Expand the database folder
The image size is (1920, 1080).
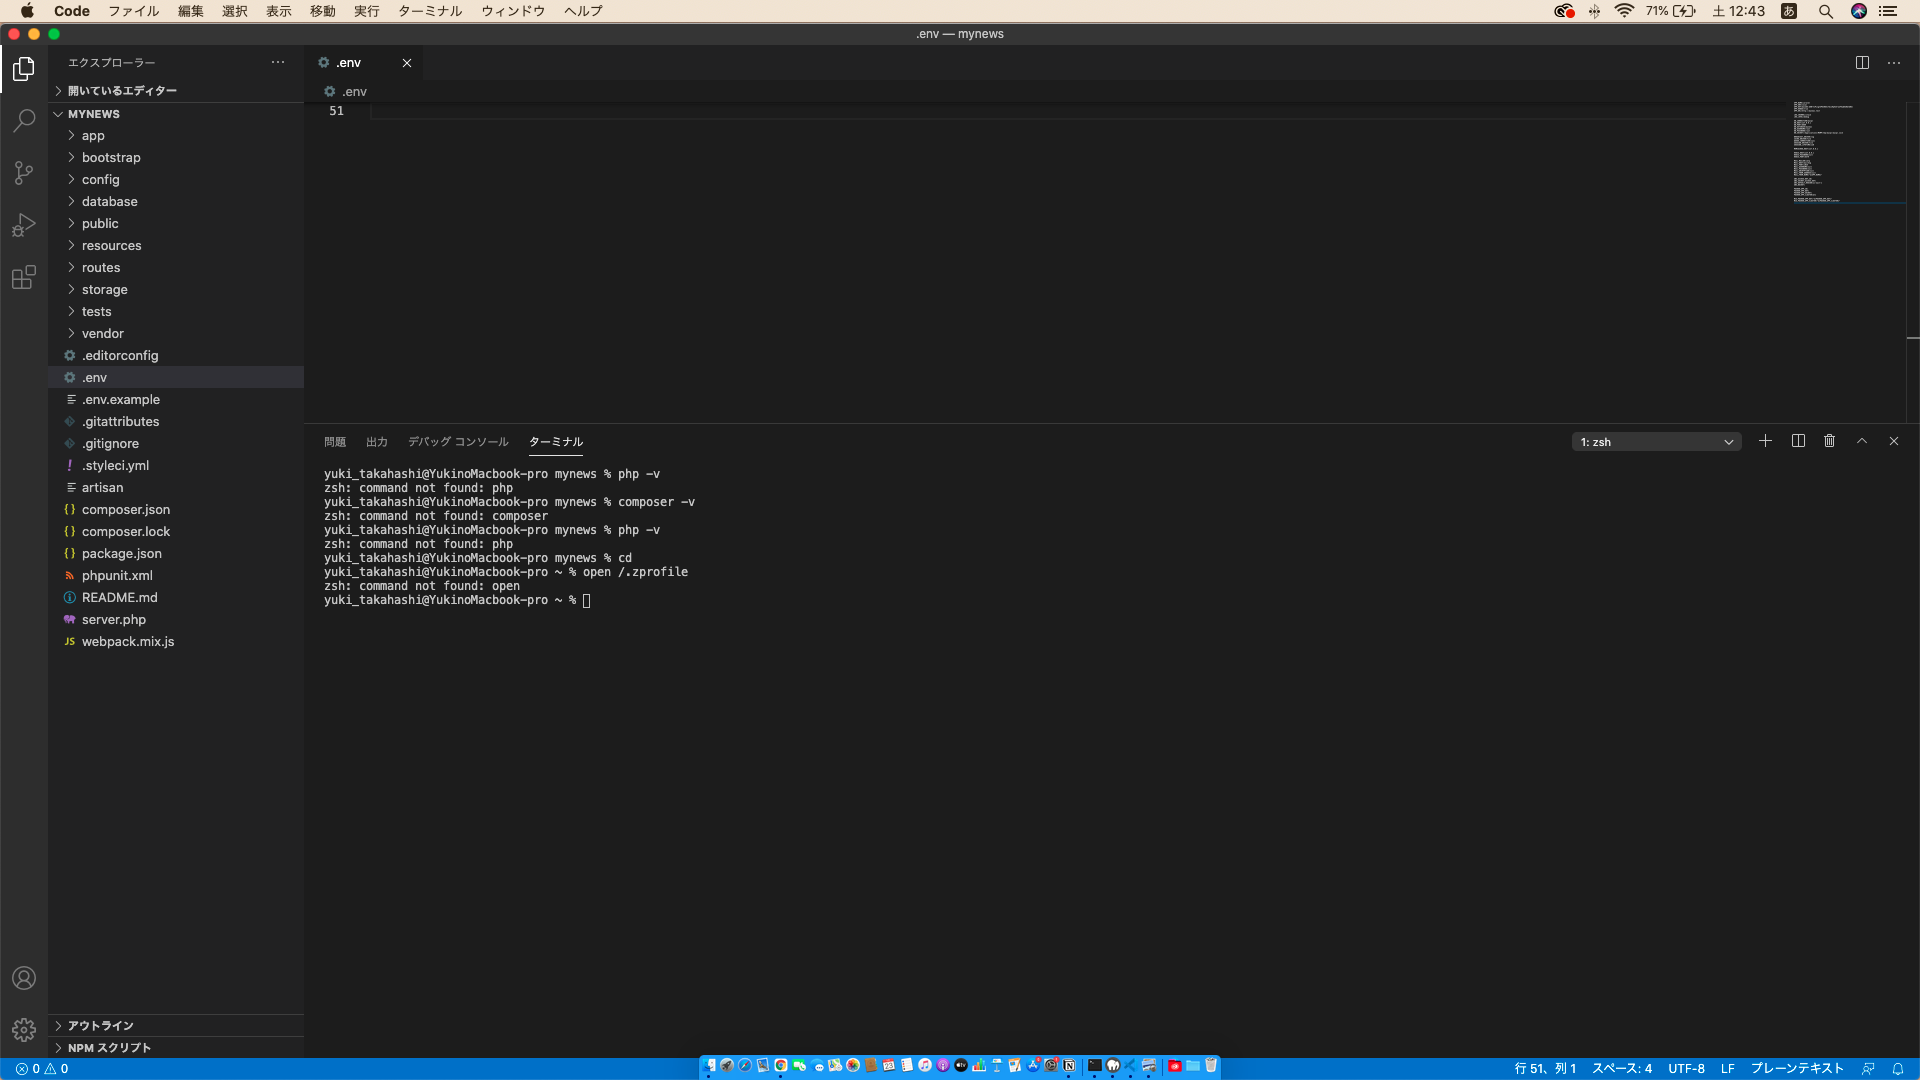176,202
